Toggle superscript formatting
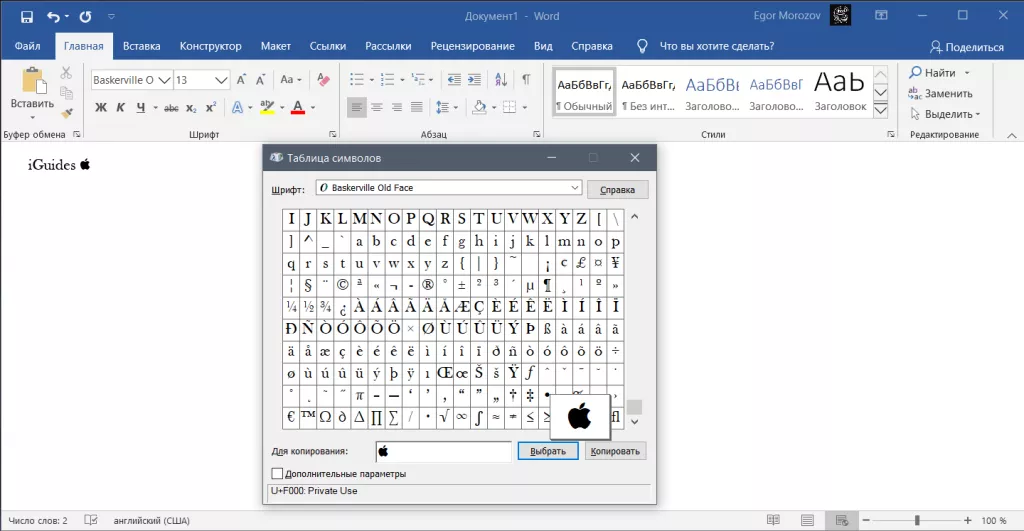The height and width of the screenshot is (531, 1024). tap(211, 107)
